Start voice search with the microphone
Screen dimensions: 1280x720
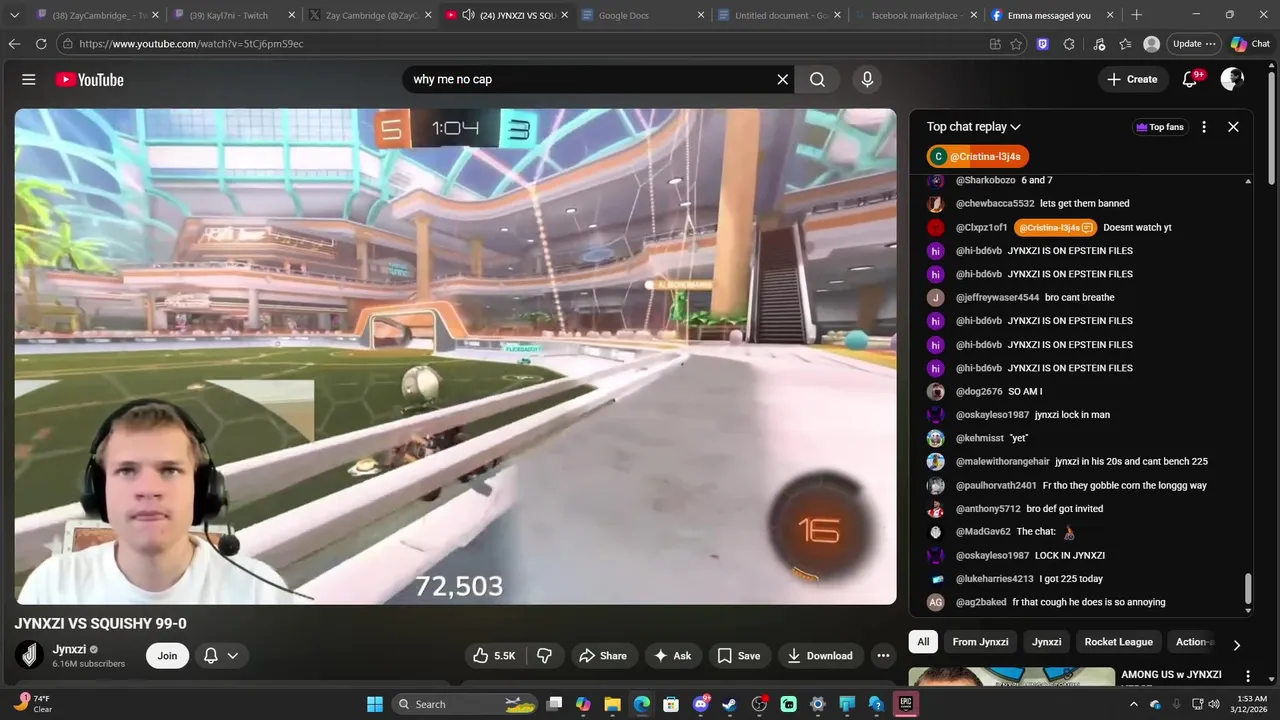[867, 79]
